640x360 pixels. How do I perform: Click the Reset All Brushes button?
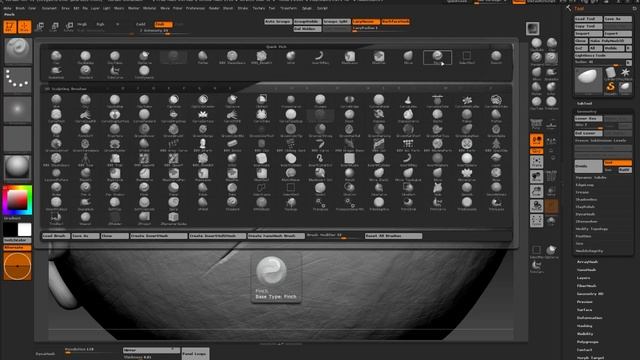393,236
